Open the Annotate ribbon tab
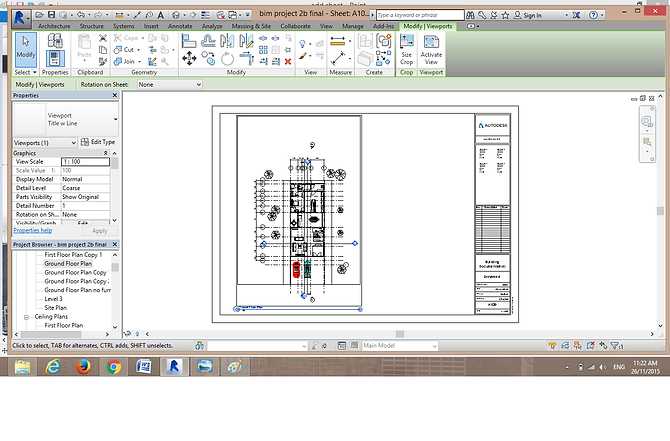670x441 pixels. click(x=180, y=26)
